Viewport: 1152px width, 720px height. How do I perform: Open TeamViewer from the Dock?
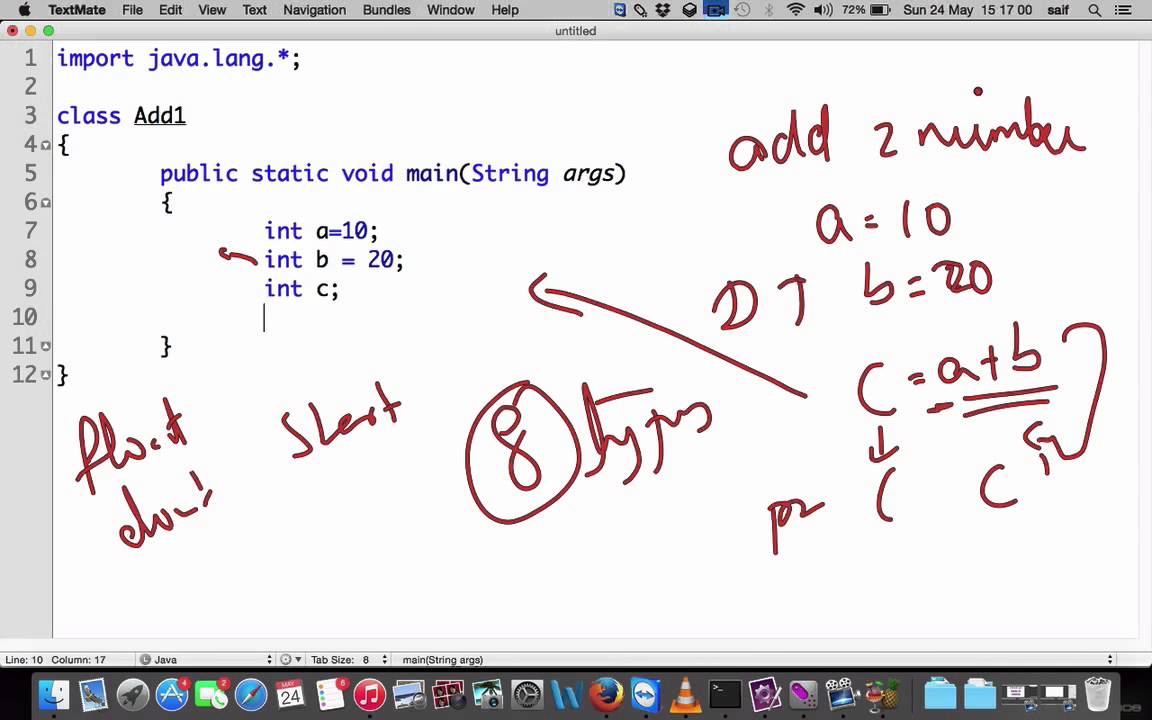click(645, 694)
